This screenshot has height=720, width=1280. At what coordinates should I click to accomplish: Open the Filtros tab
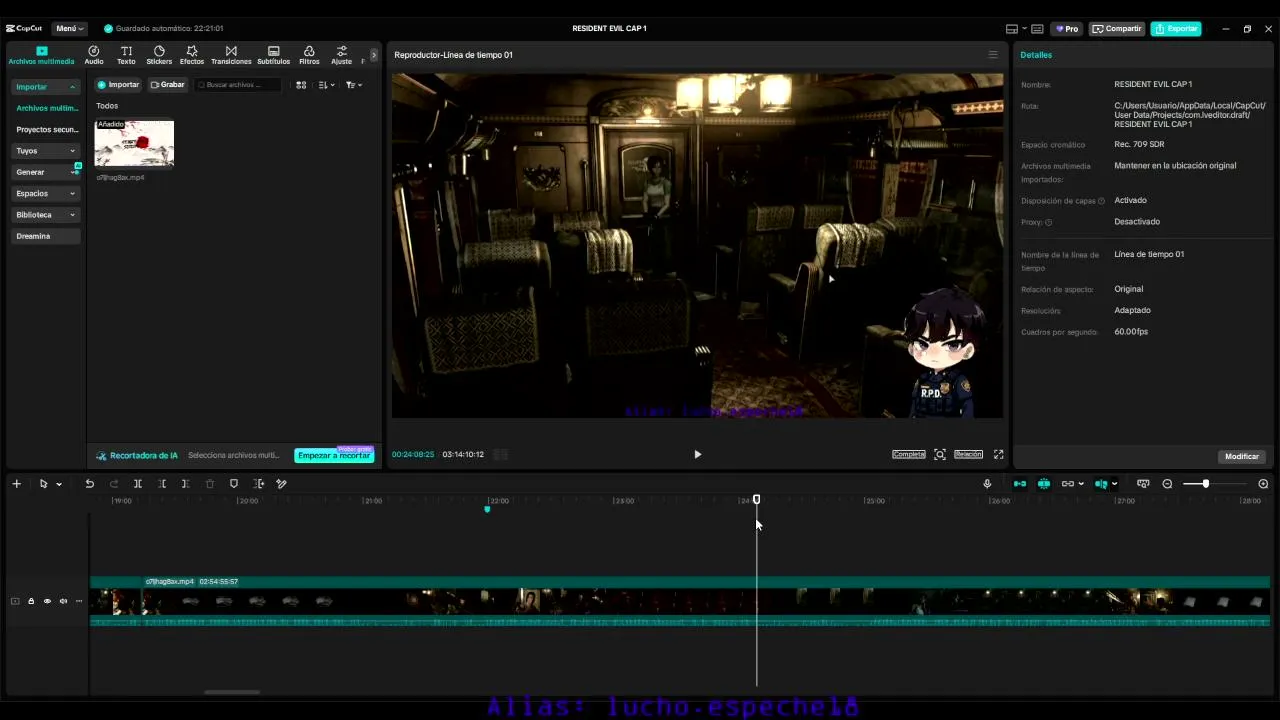pos(309,55)
